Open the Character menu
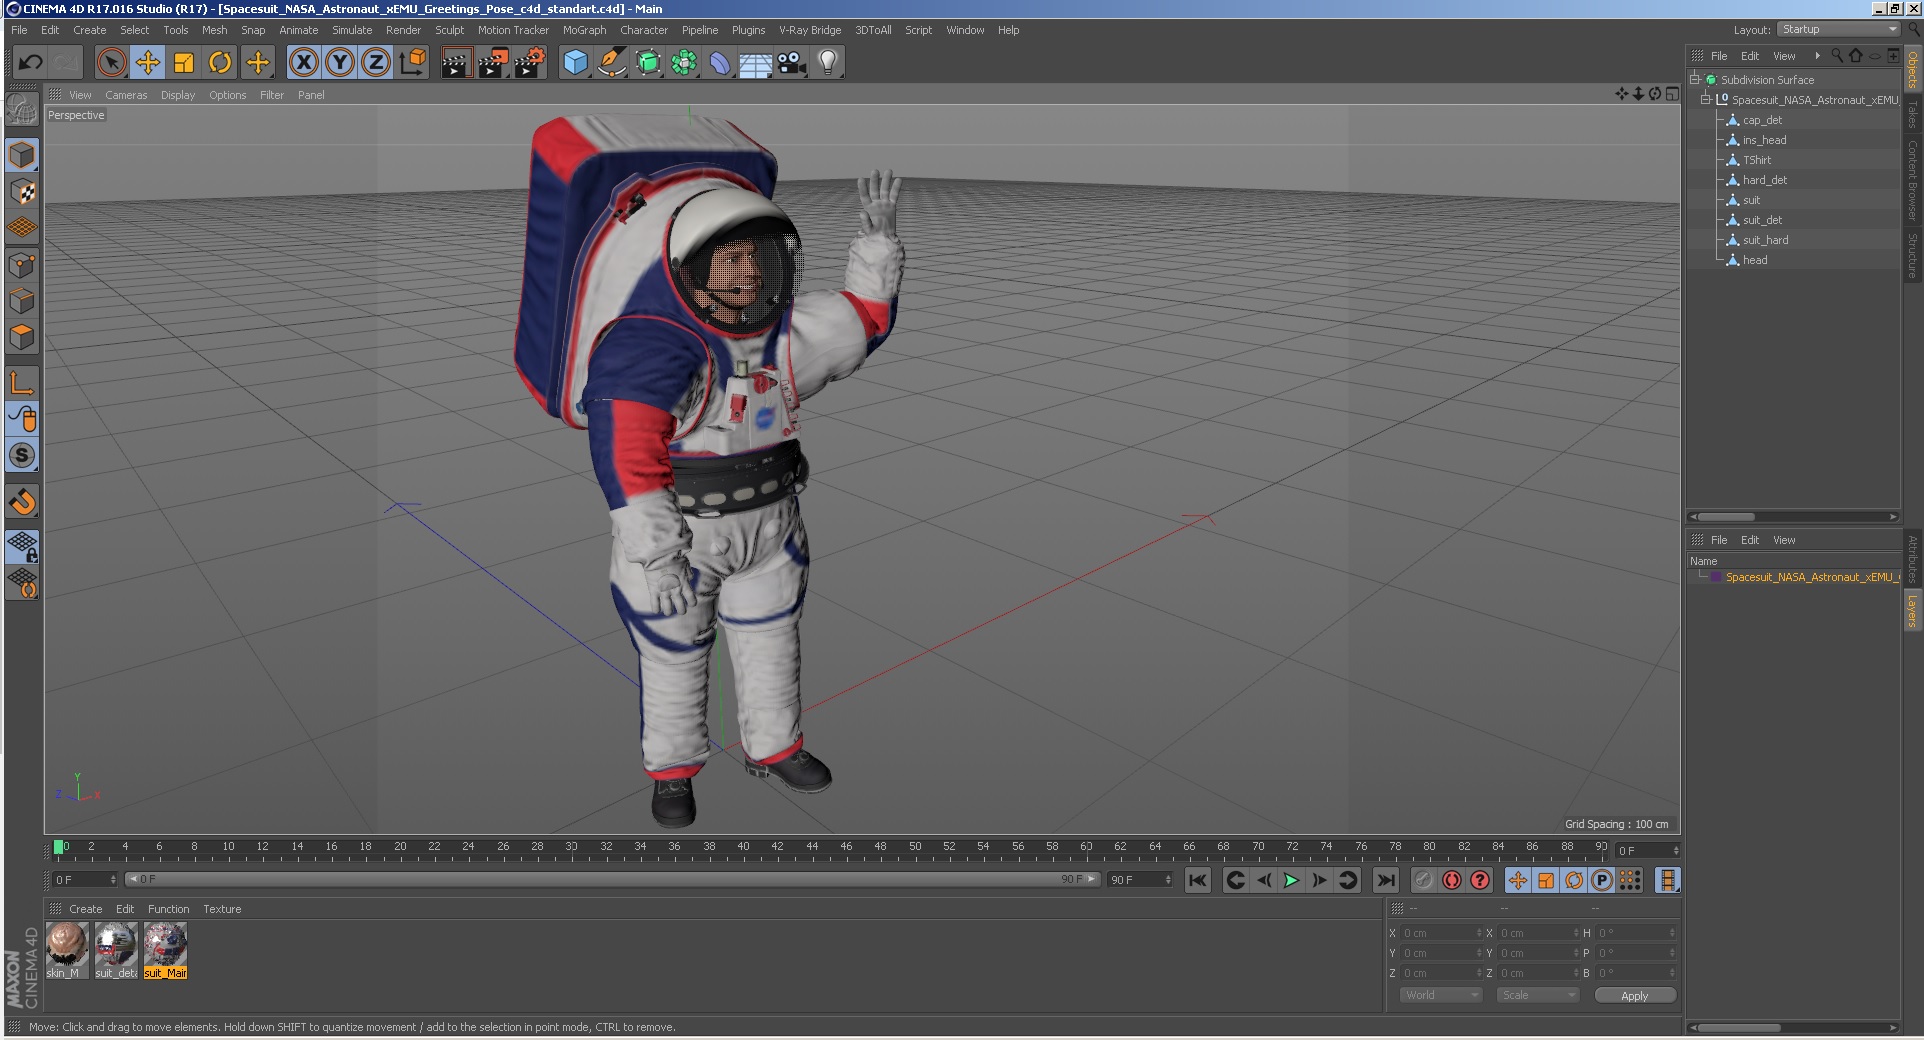 pyautogui.click(x=644, y=30)
